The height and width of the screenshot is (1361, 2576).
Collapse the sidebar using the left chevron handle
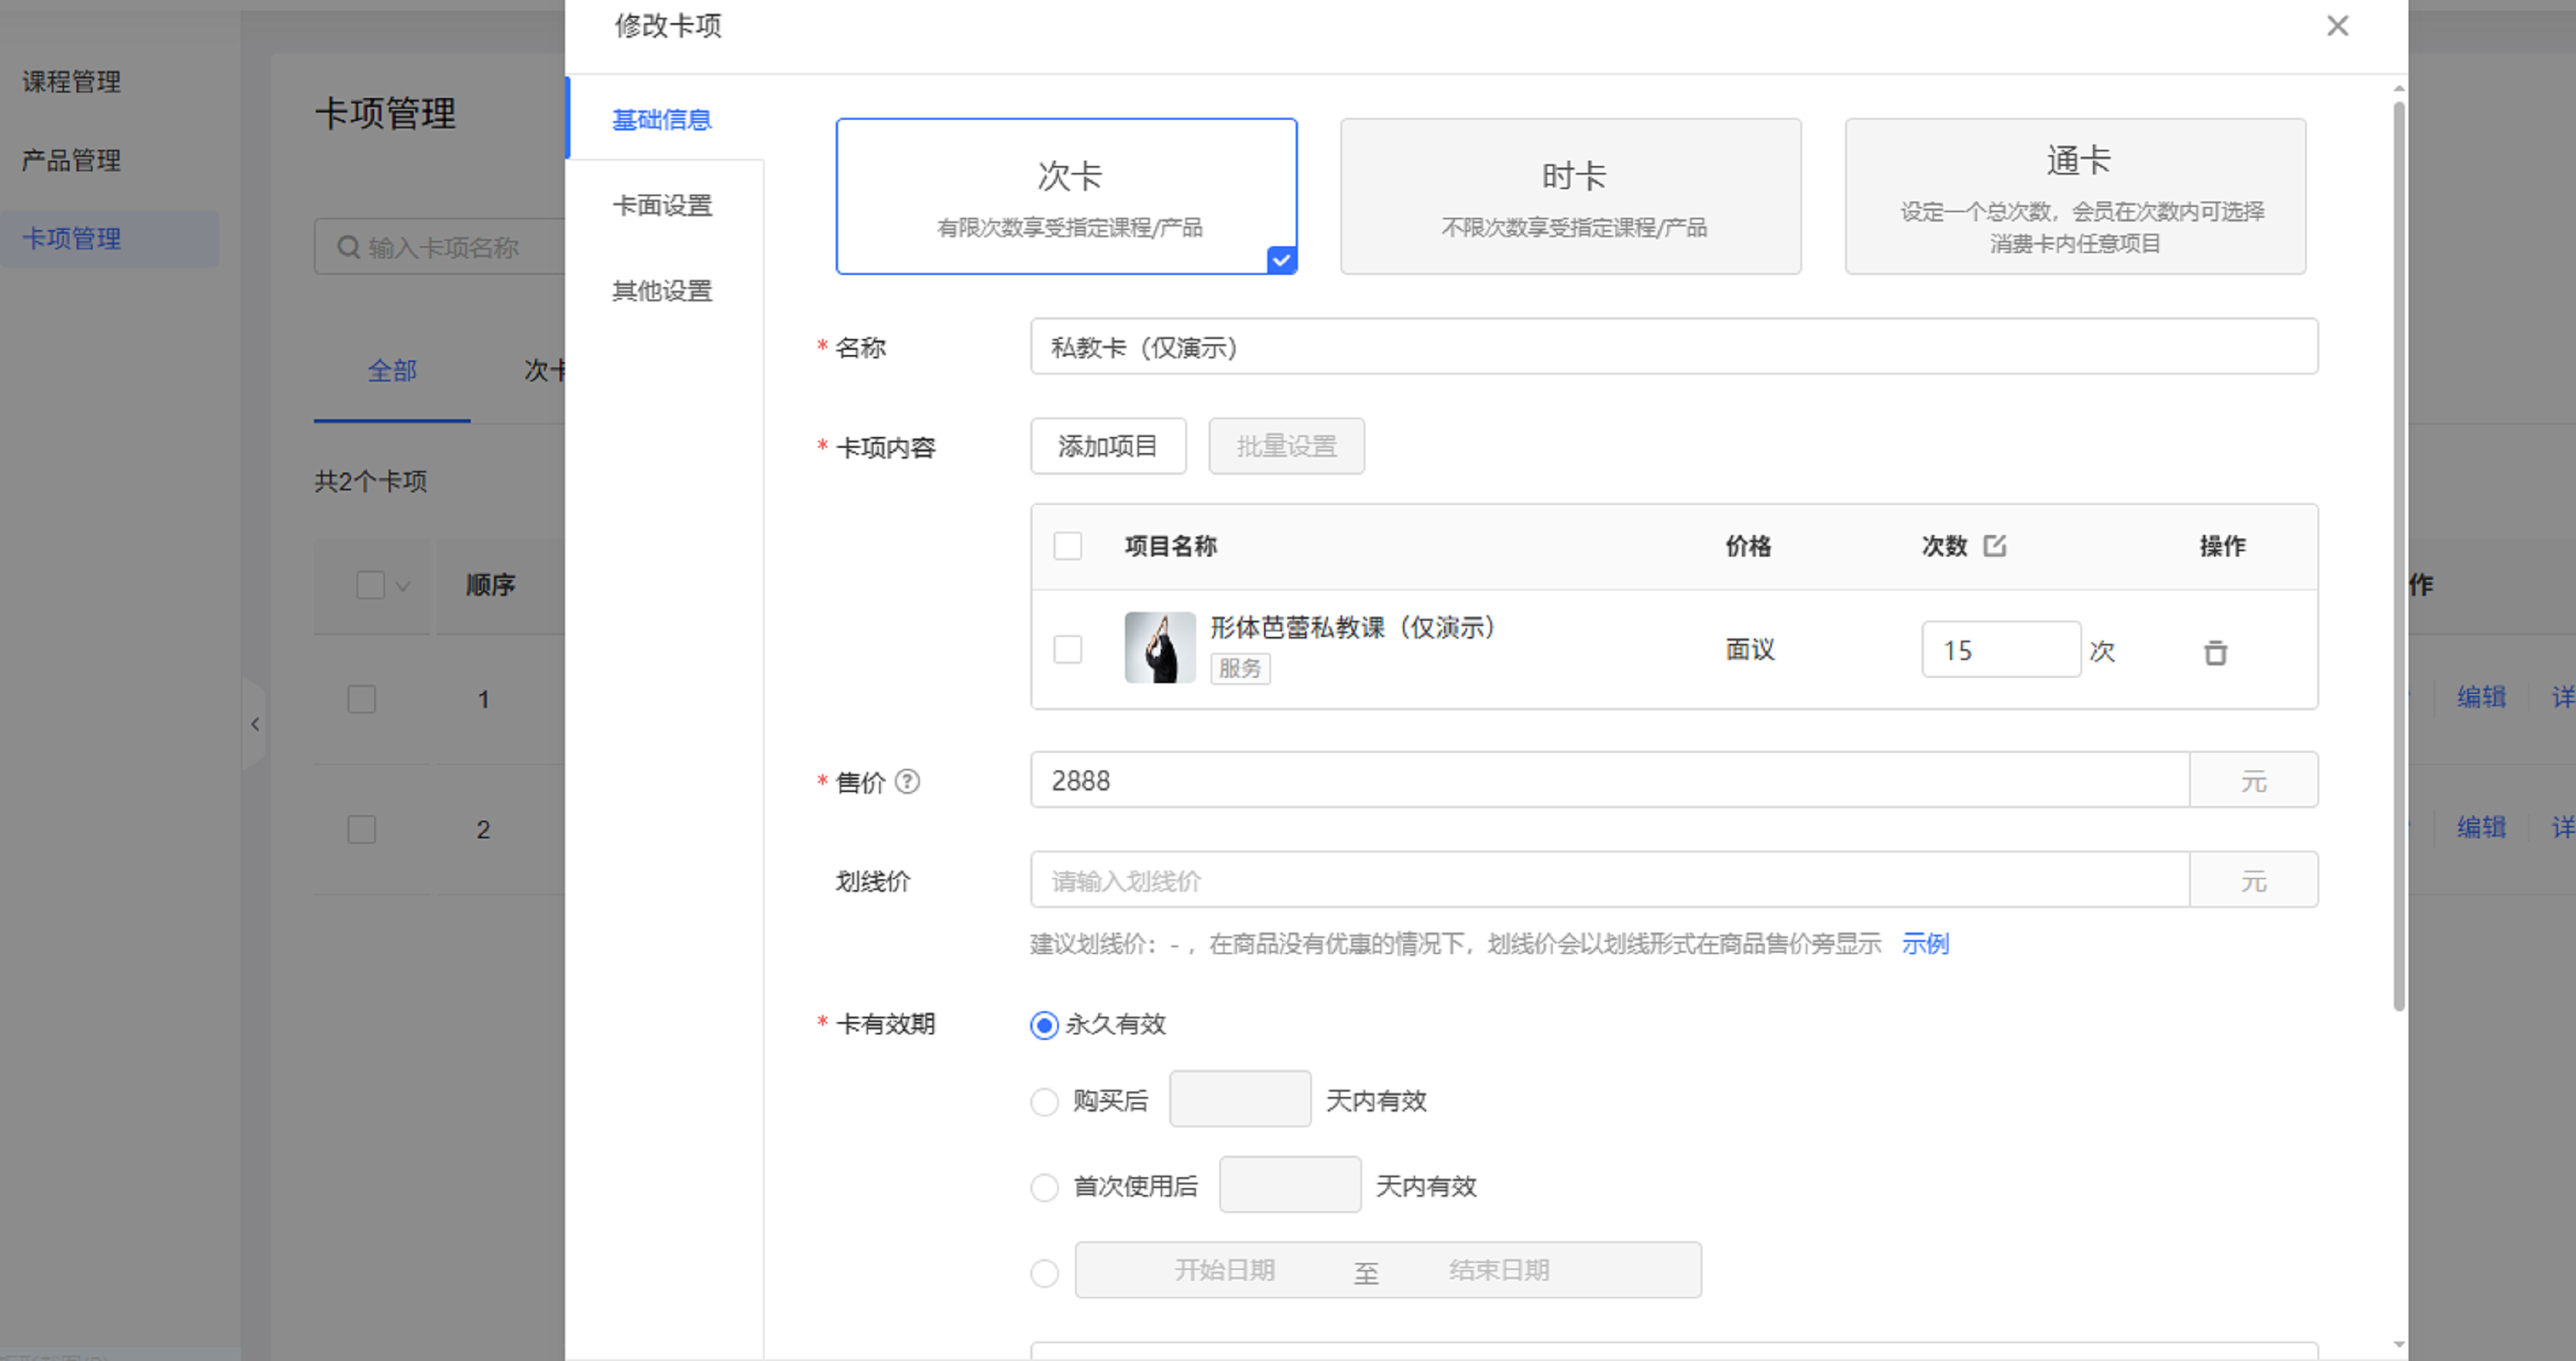(255, 724)
